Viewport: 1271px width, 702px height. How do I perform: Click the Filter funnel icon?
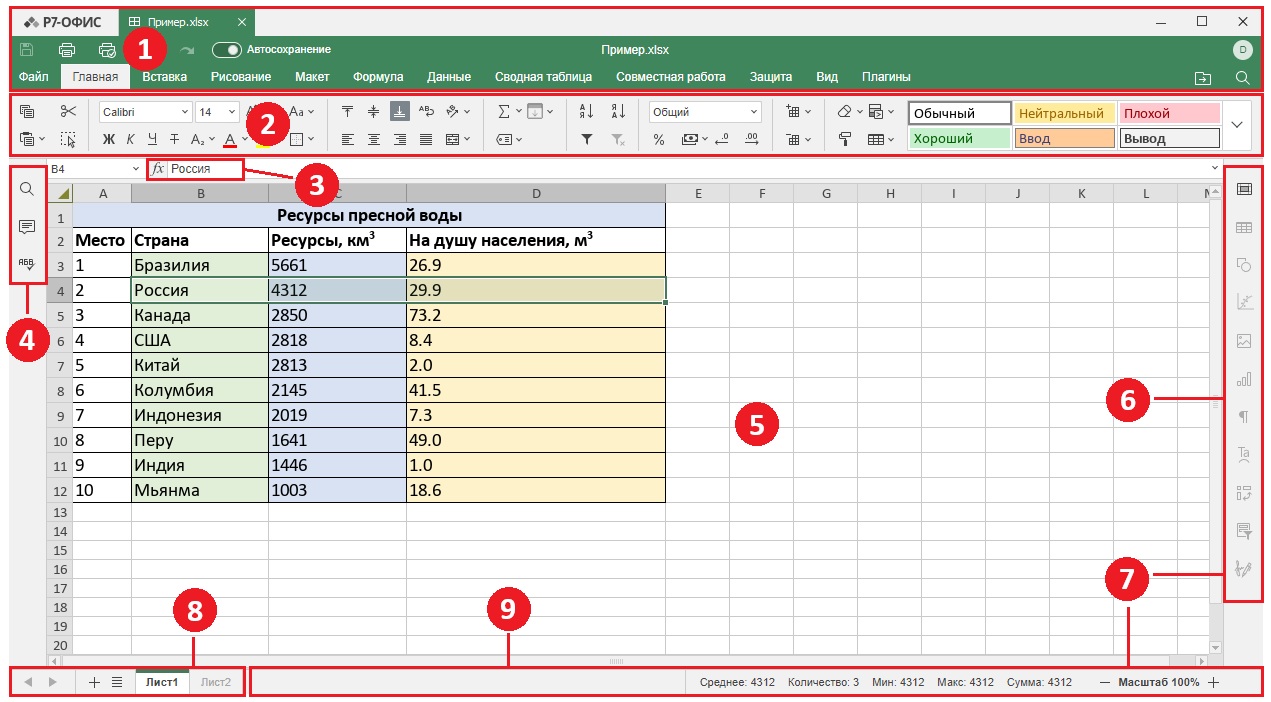pos(587,139)
